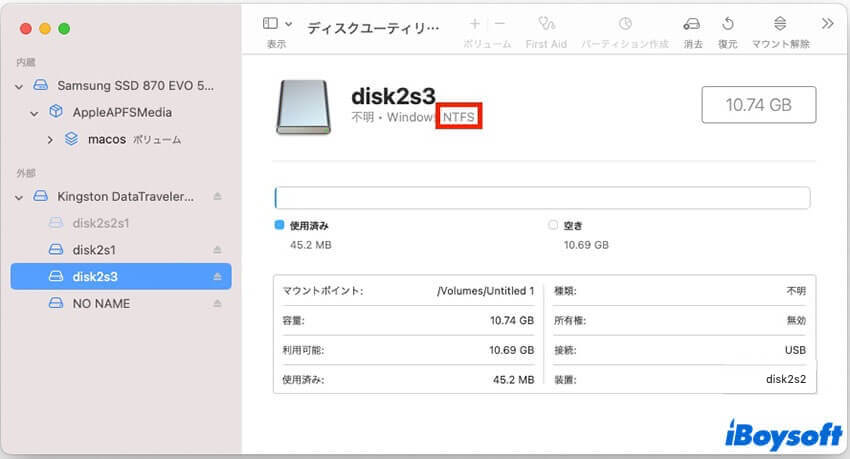
Task: Click the AppleAPFSMedia container cube icon
Action: [x=56, y=111]
